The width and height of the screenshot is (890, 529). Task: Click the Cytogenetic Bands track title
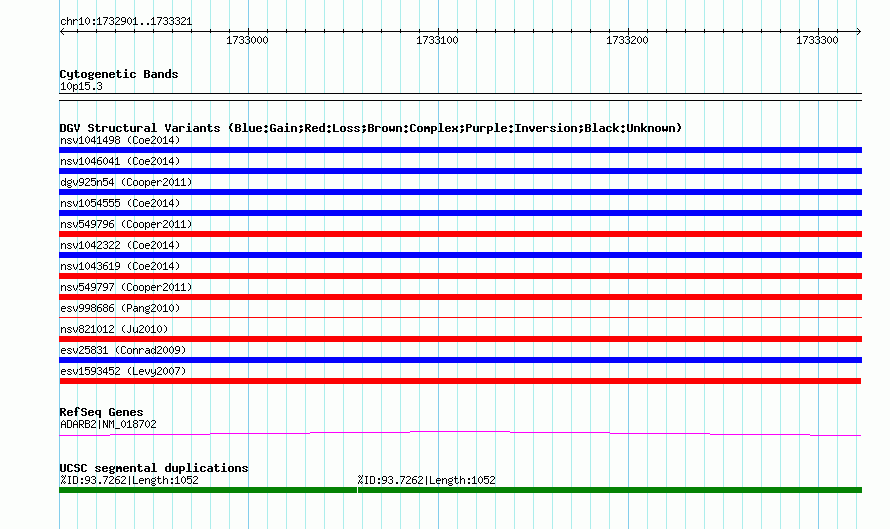click(x=119, y=74)
